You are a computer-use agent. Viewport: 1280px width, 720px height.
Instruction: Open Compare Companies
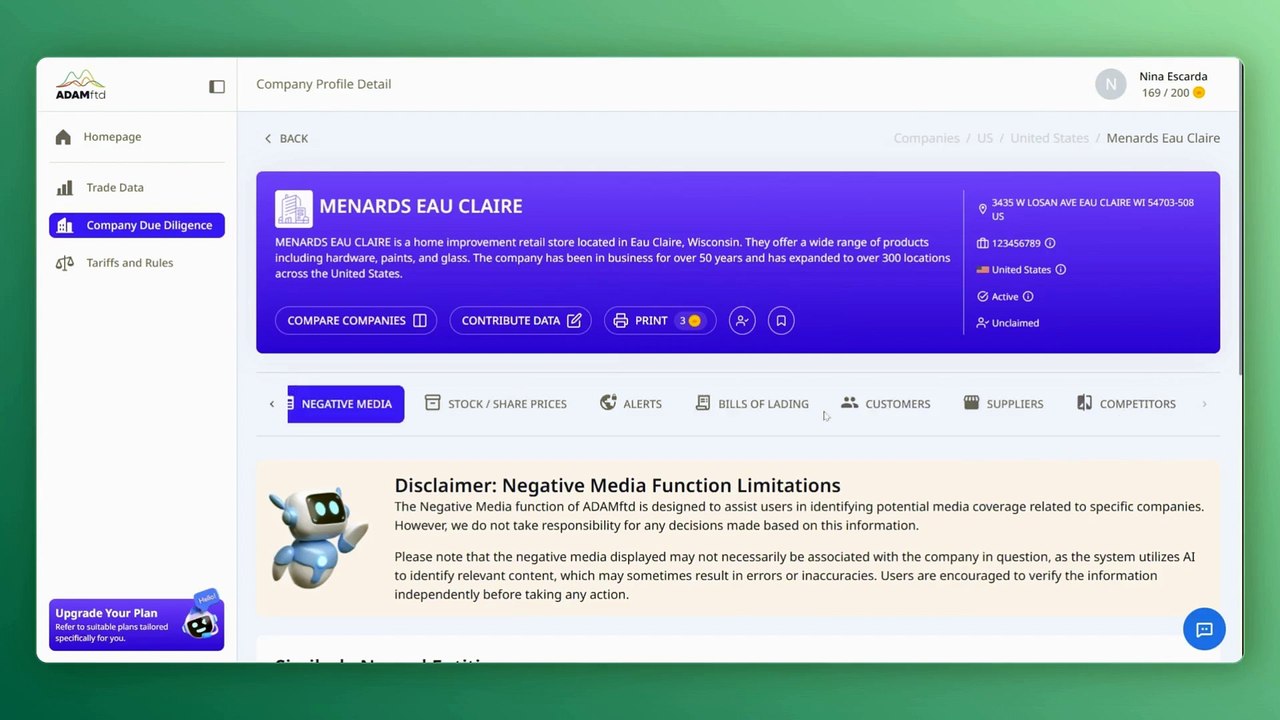coord(356,320)
